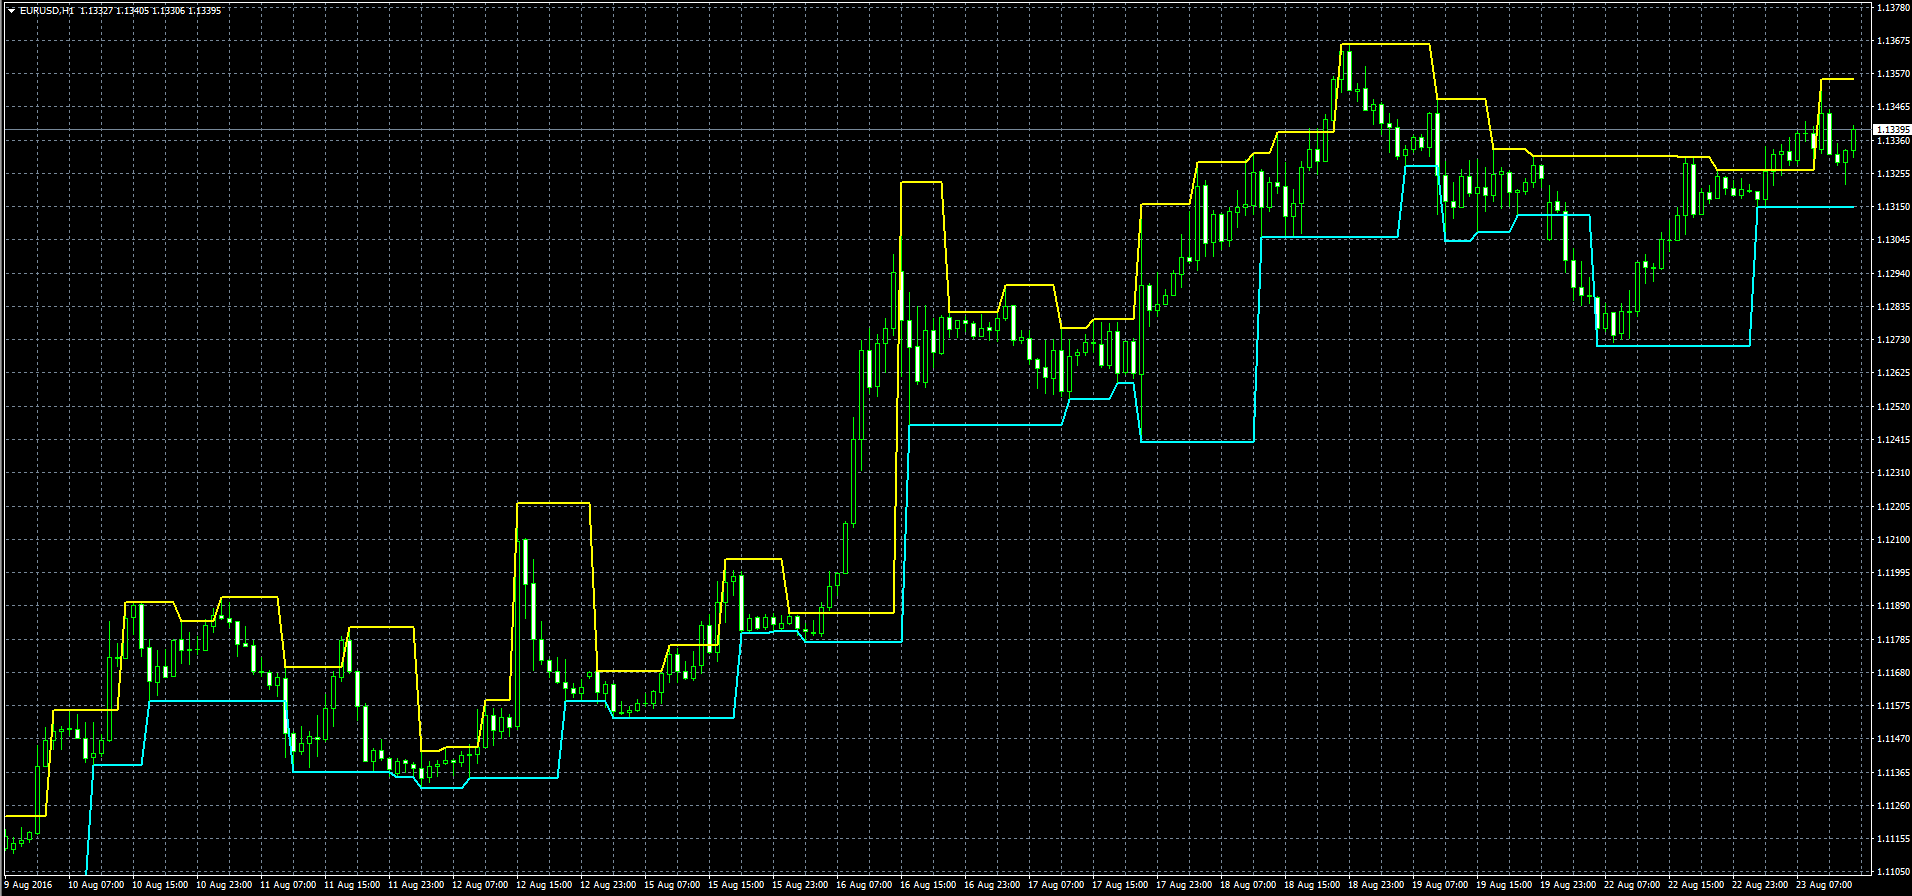Click the 1.12205 price scale label
The width and height of the screenshot is (1912, 896).
click(x=1890, y=507)
